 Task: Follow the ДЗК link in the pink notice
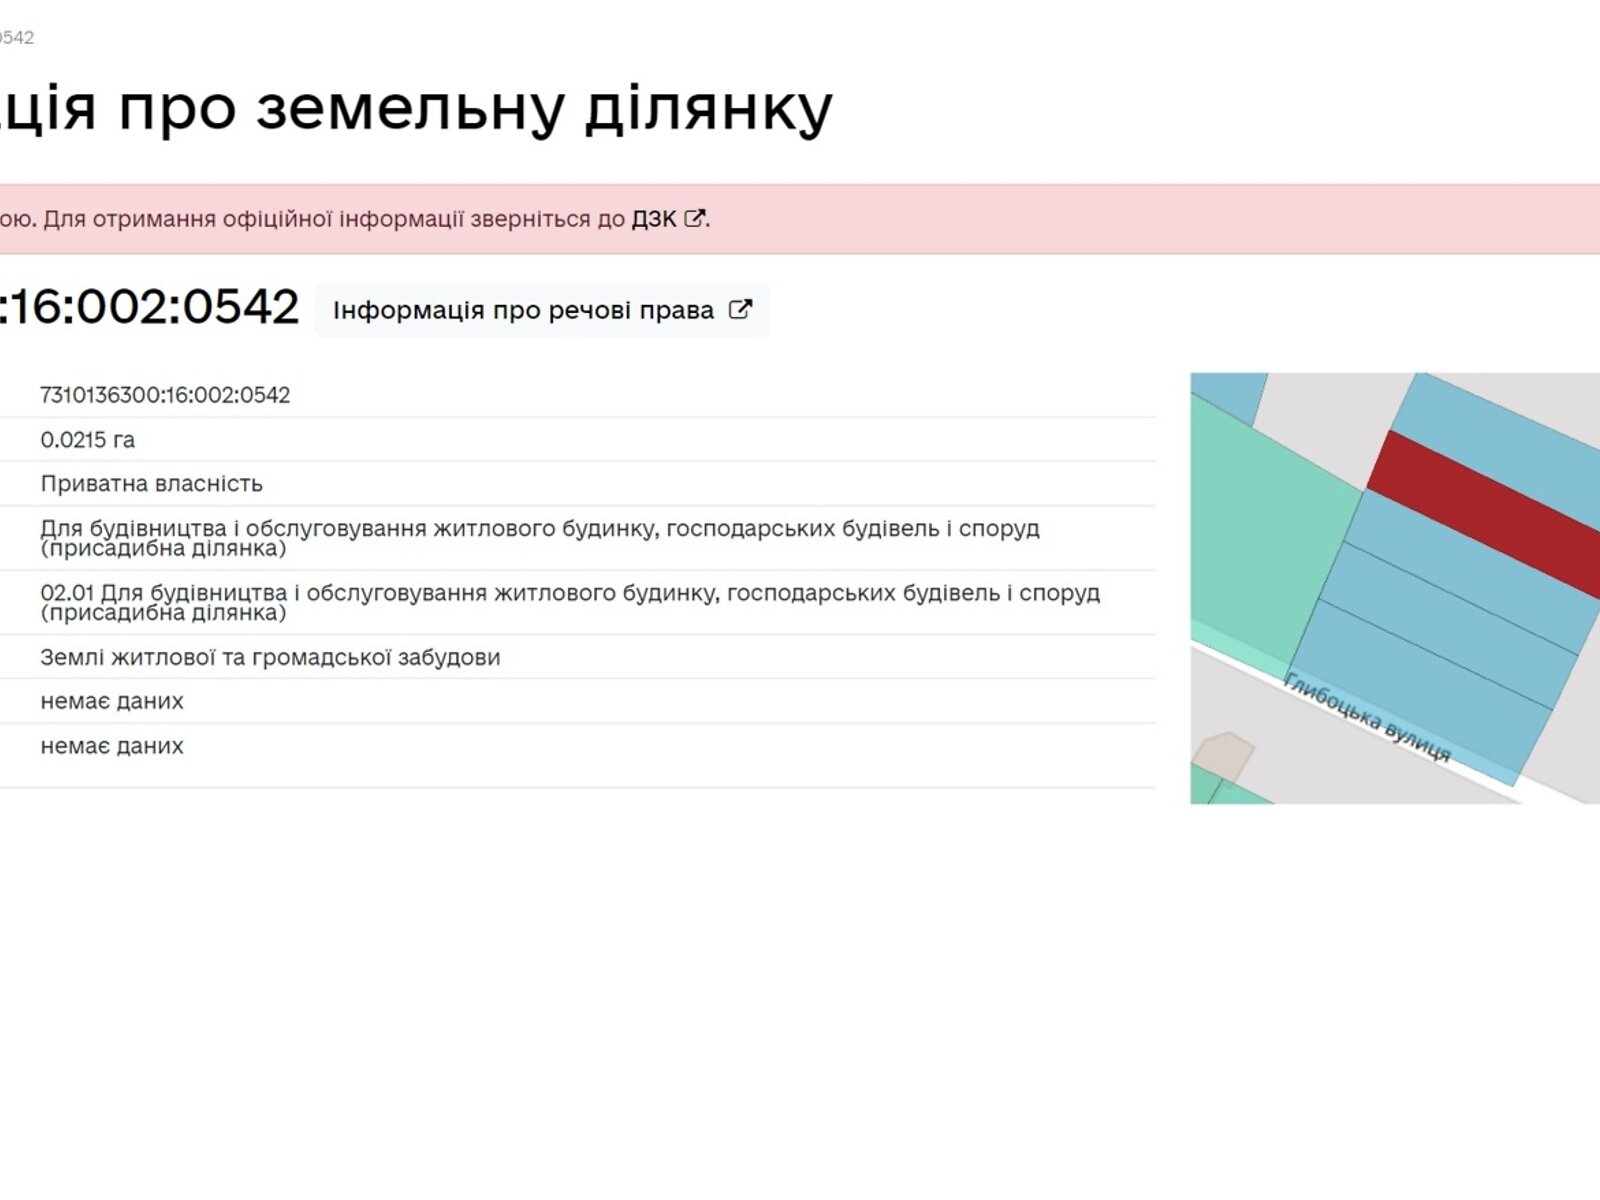click(654, 219)
